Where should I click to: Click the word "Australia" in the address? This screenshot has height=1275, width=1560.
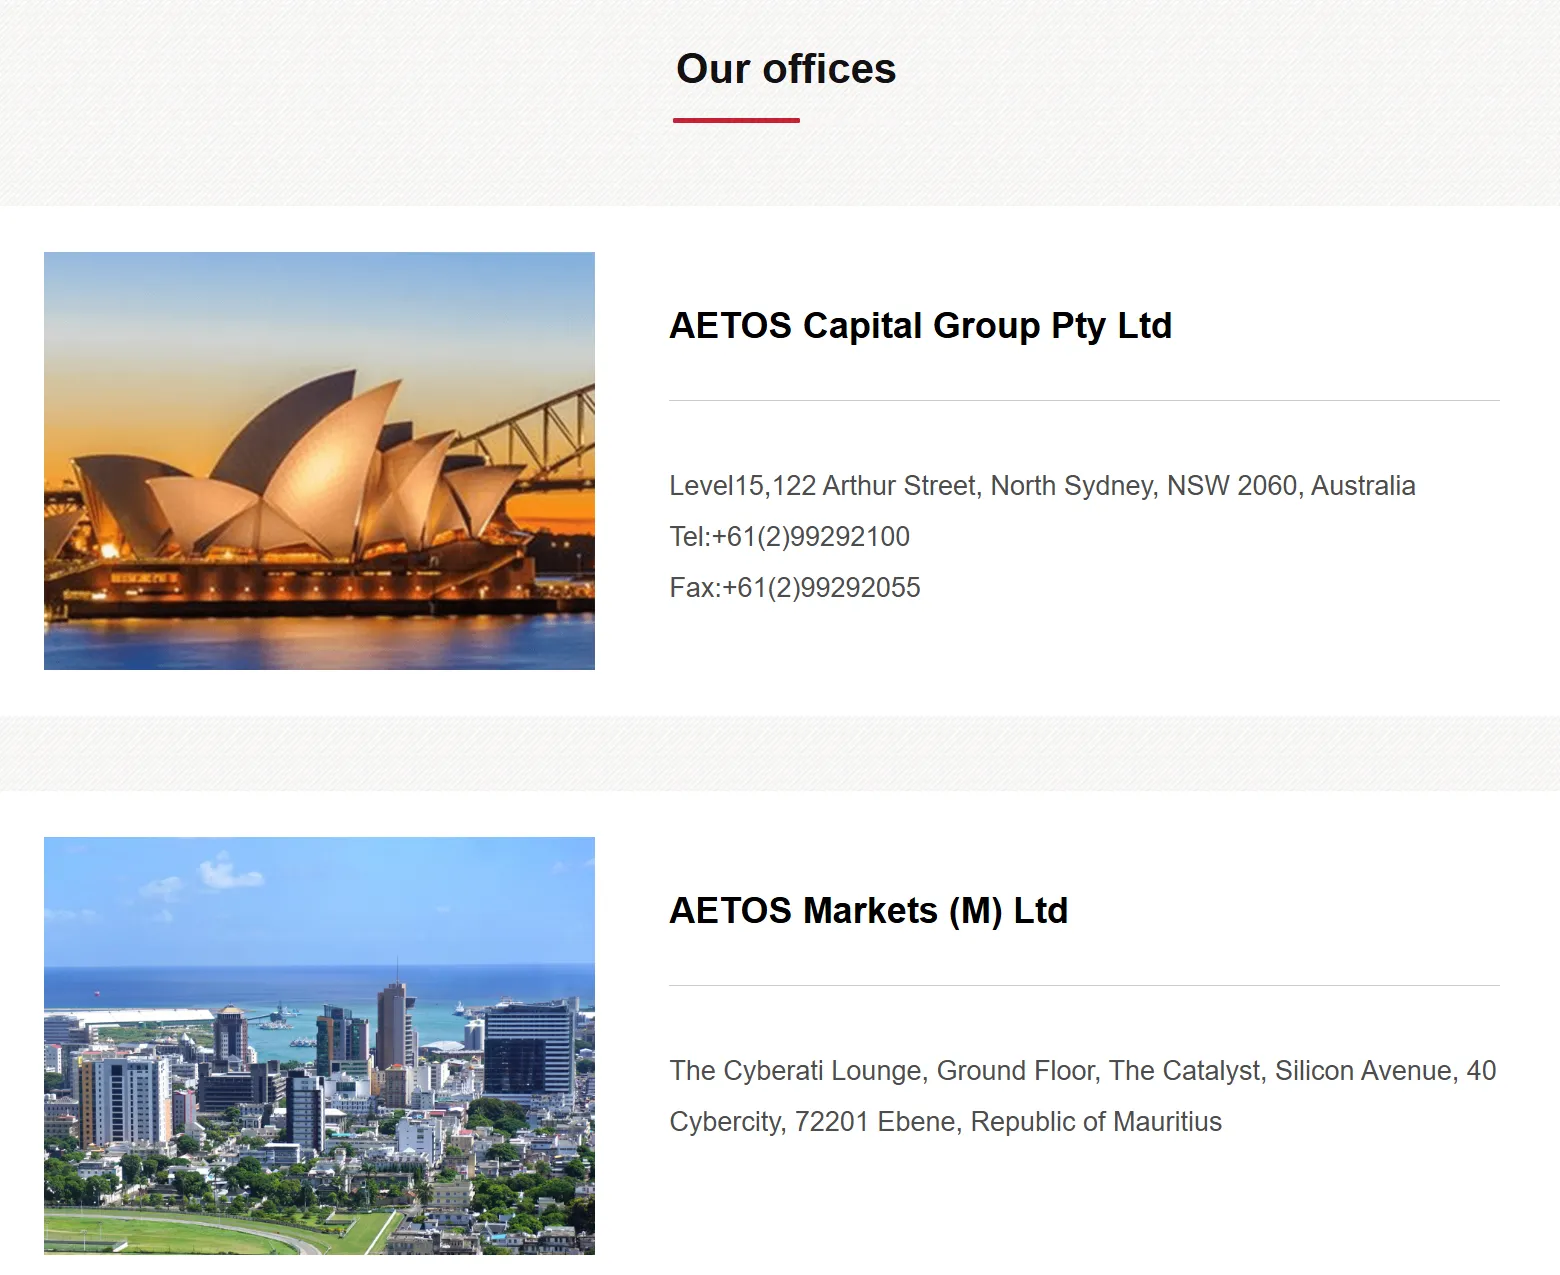(x=1363, y=486)
